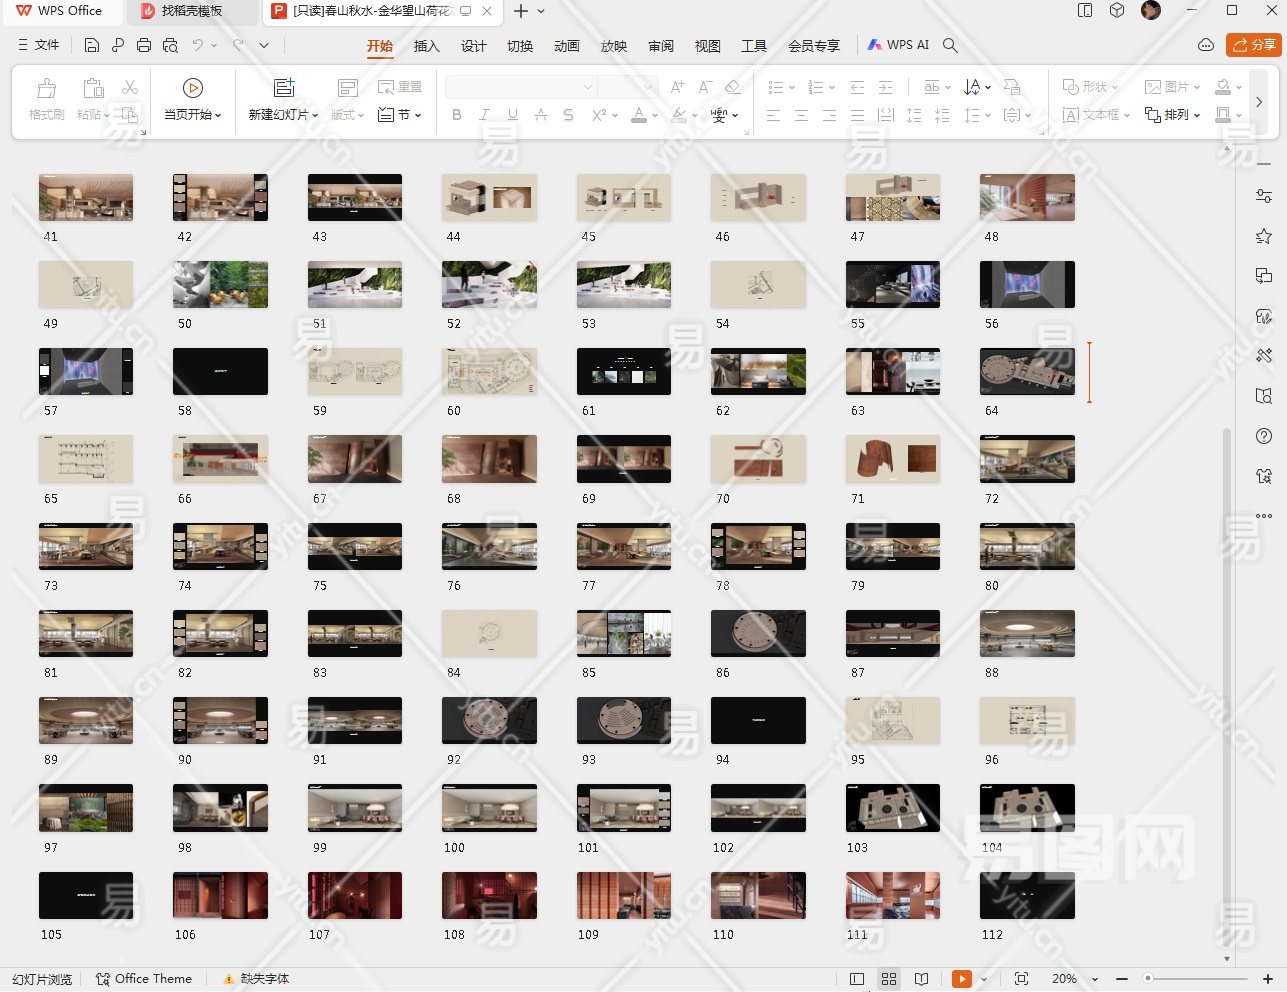The image size is (1287, 992).
Task: Click the zoom slider in status bar
Action: pyautogui.click(x=1195, y=979)
